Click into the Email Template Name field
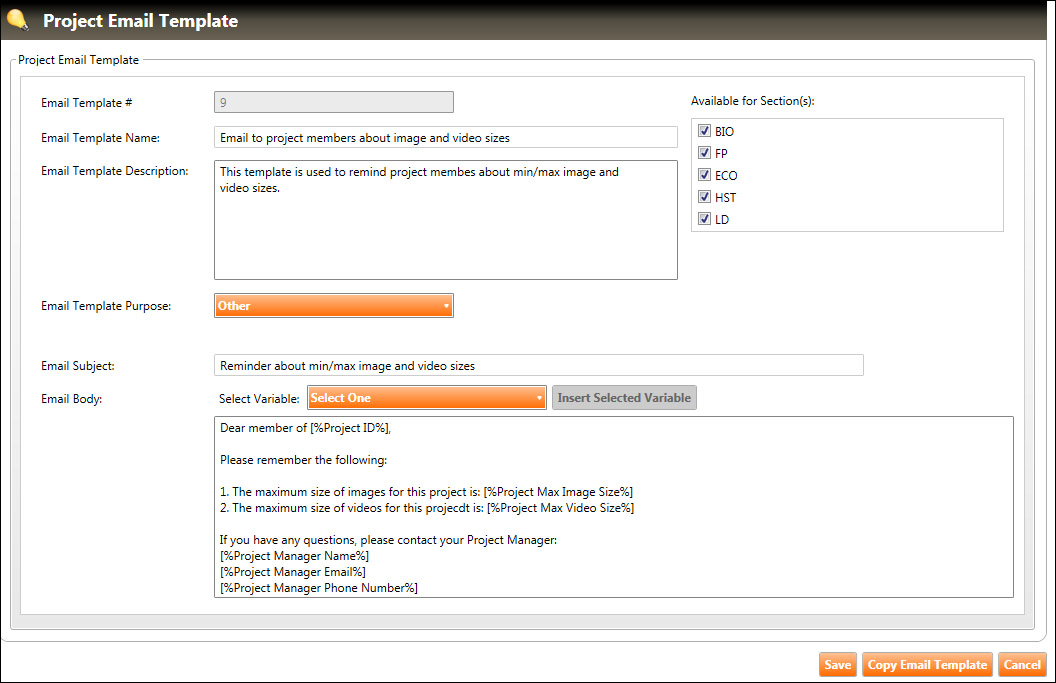 (445, 137)
